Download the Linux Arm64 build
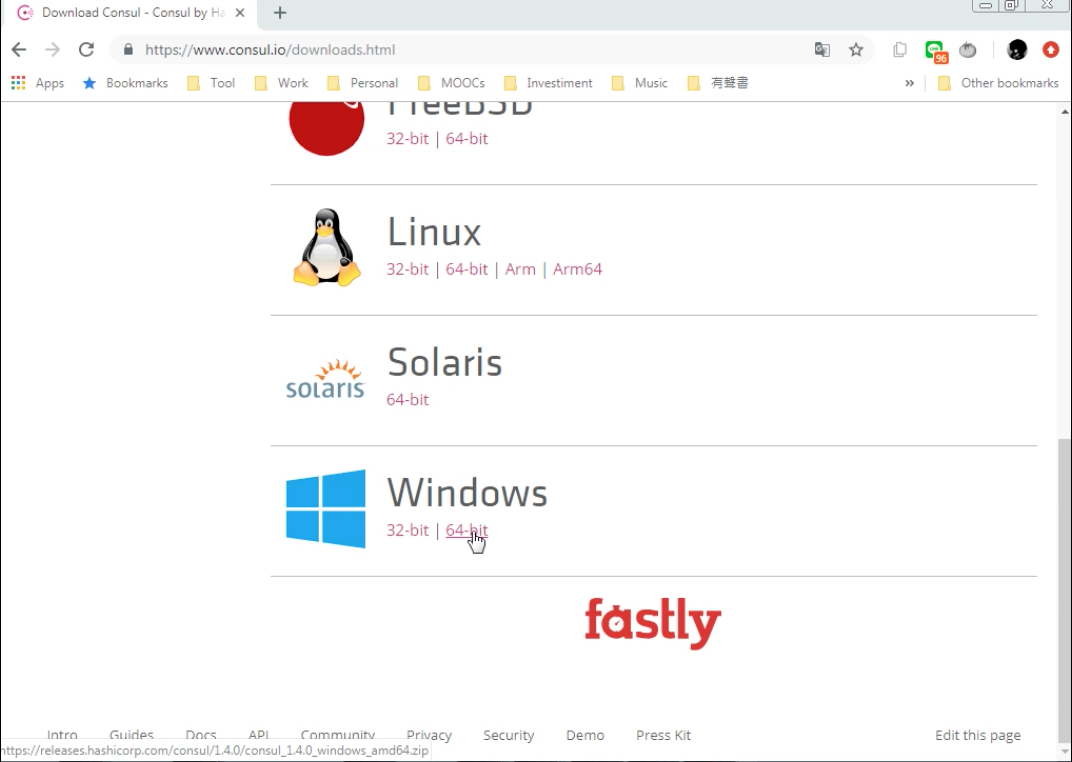1072x762 pixels. pyautogui.click(x=578, y=269)
